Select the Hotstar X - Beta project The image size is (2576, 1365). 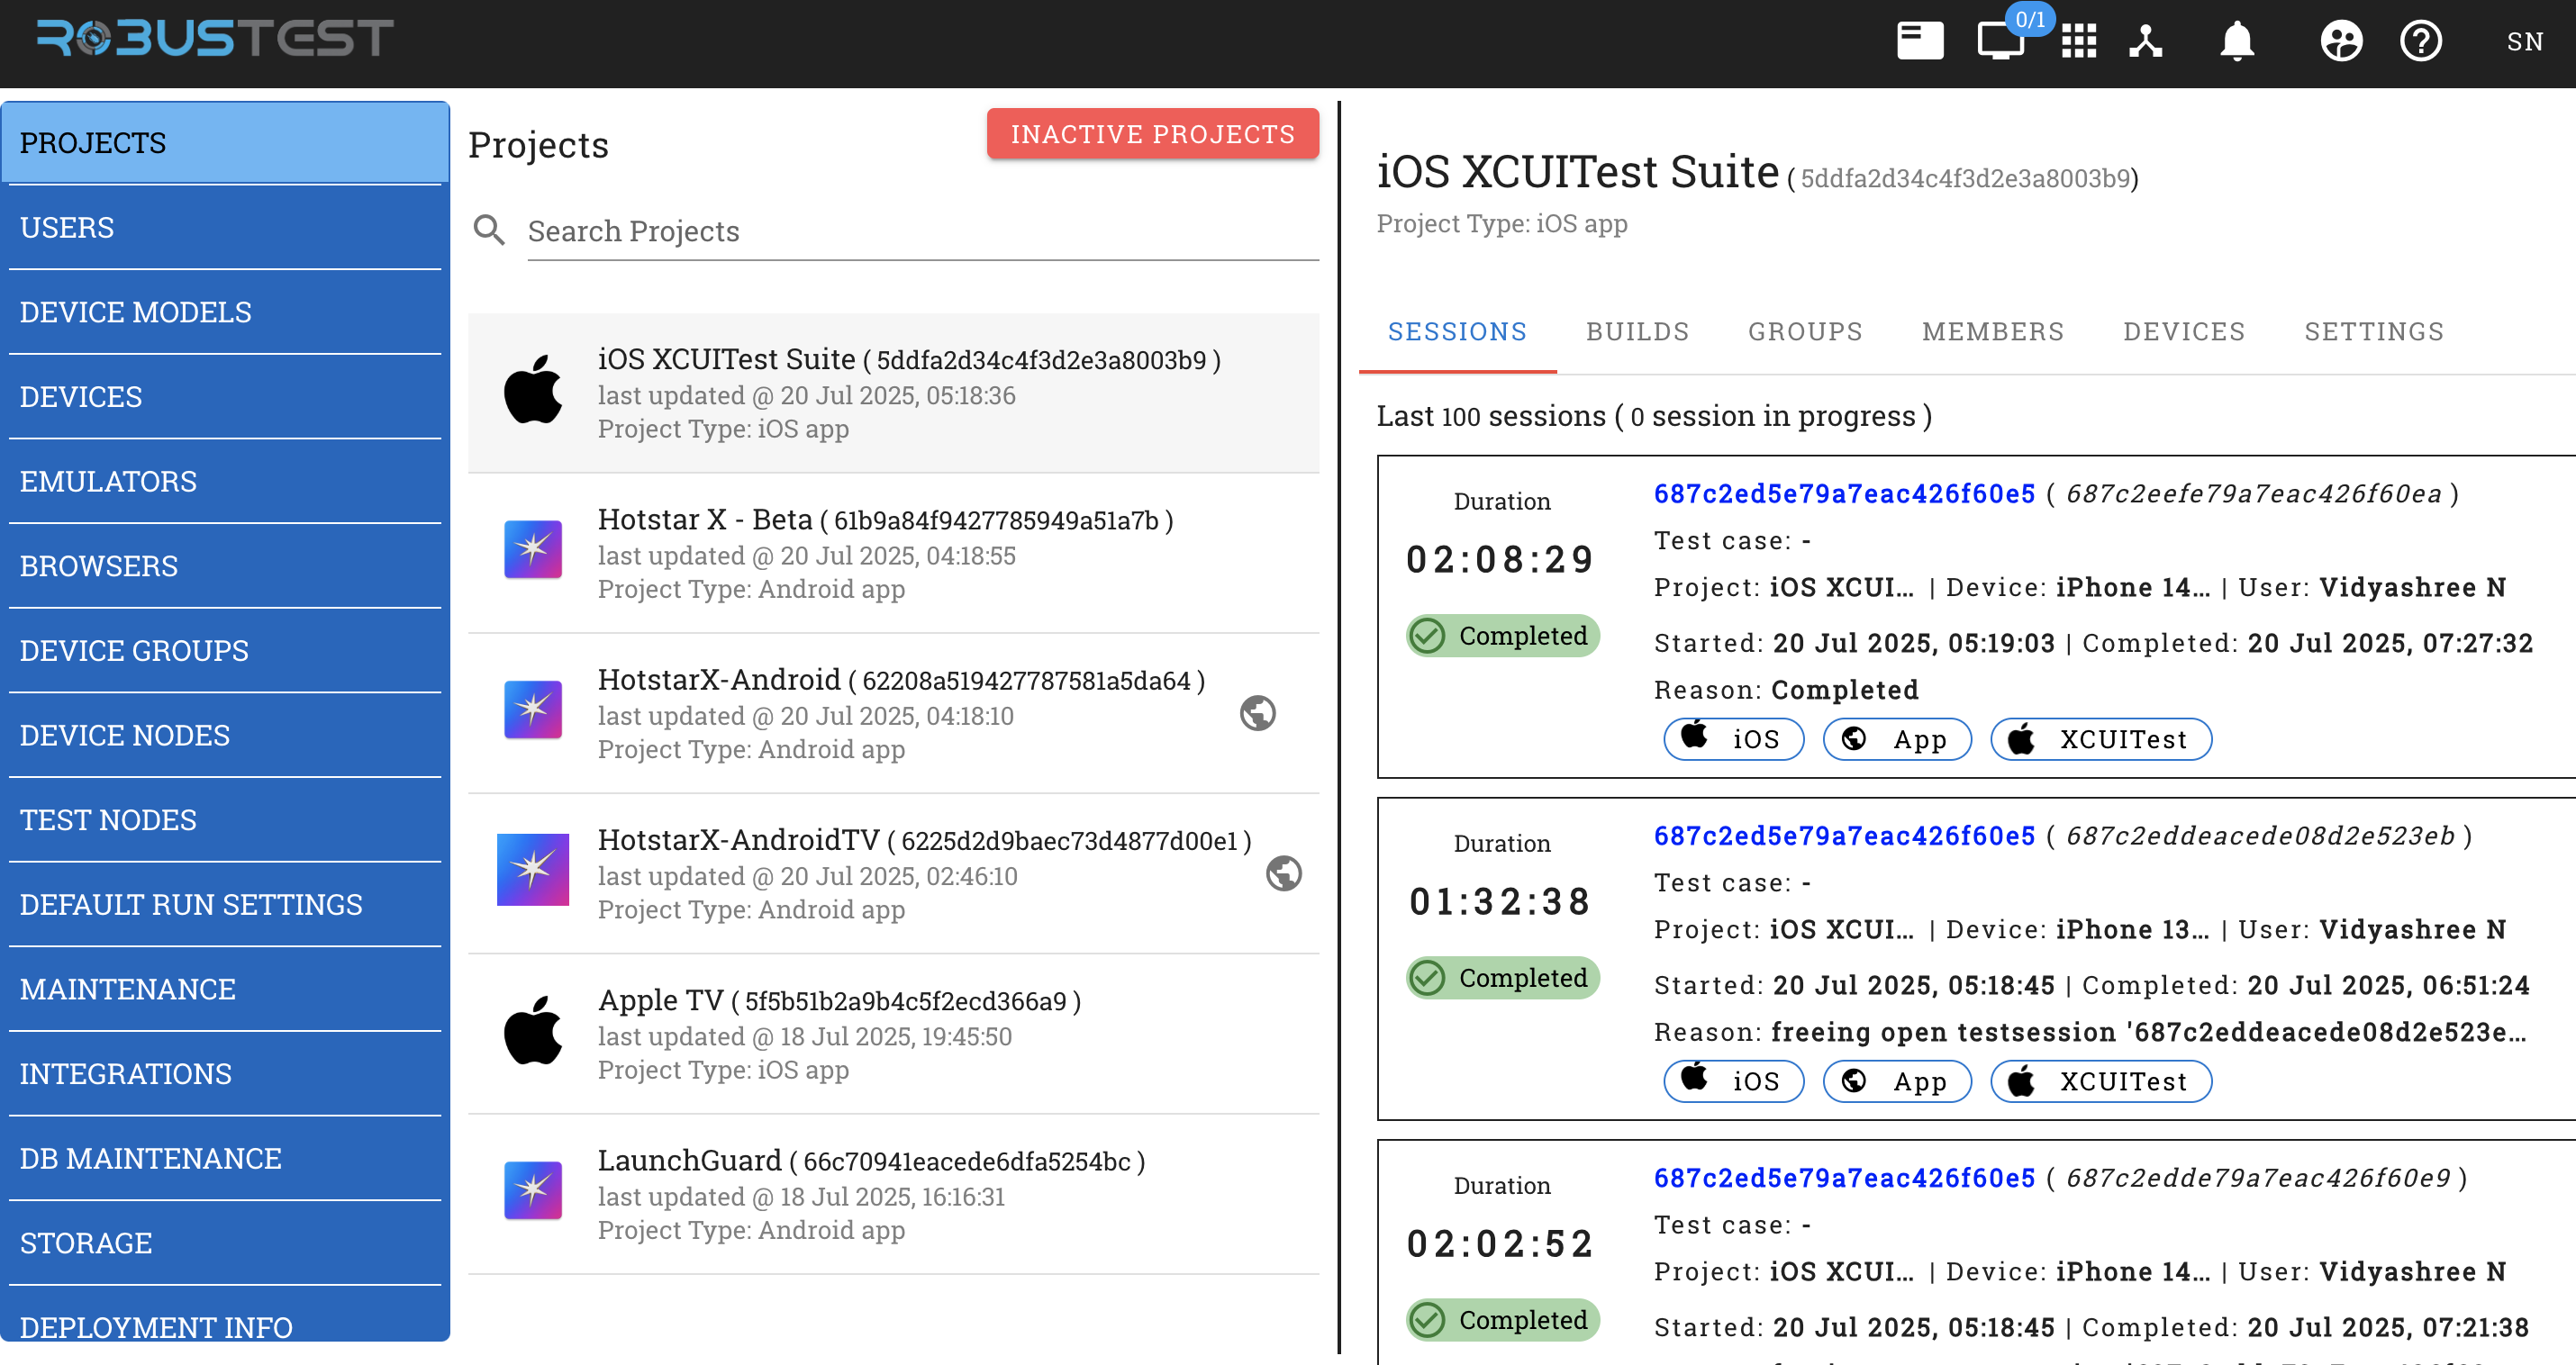pyautogui.click(x=893, y=553)
